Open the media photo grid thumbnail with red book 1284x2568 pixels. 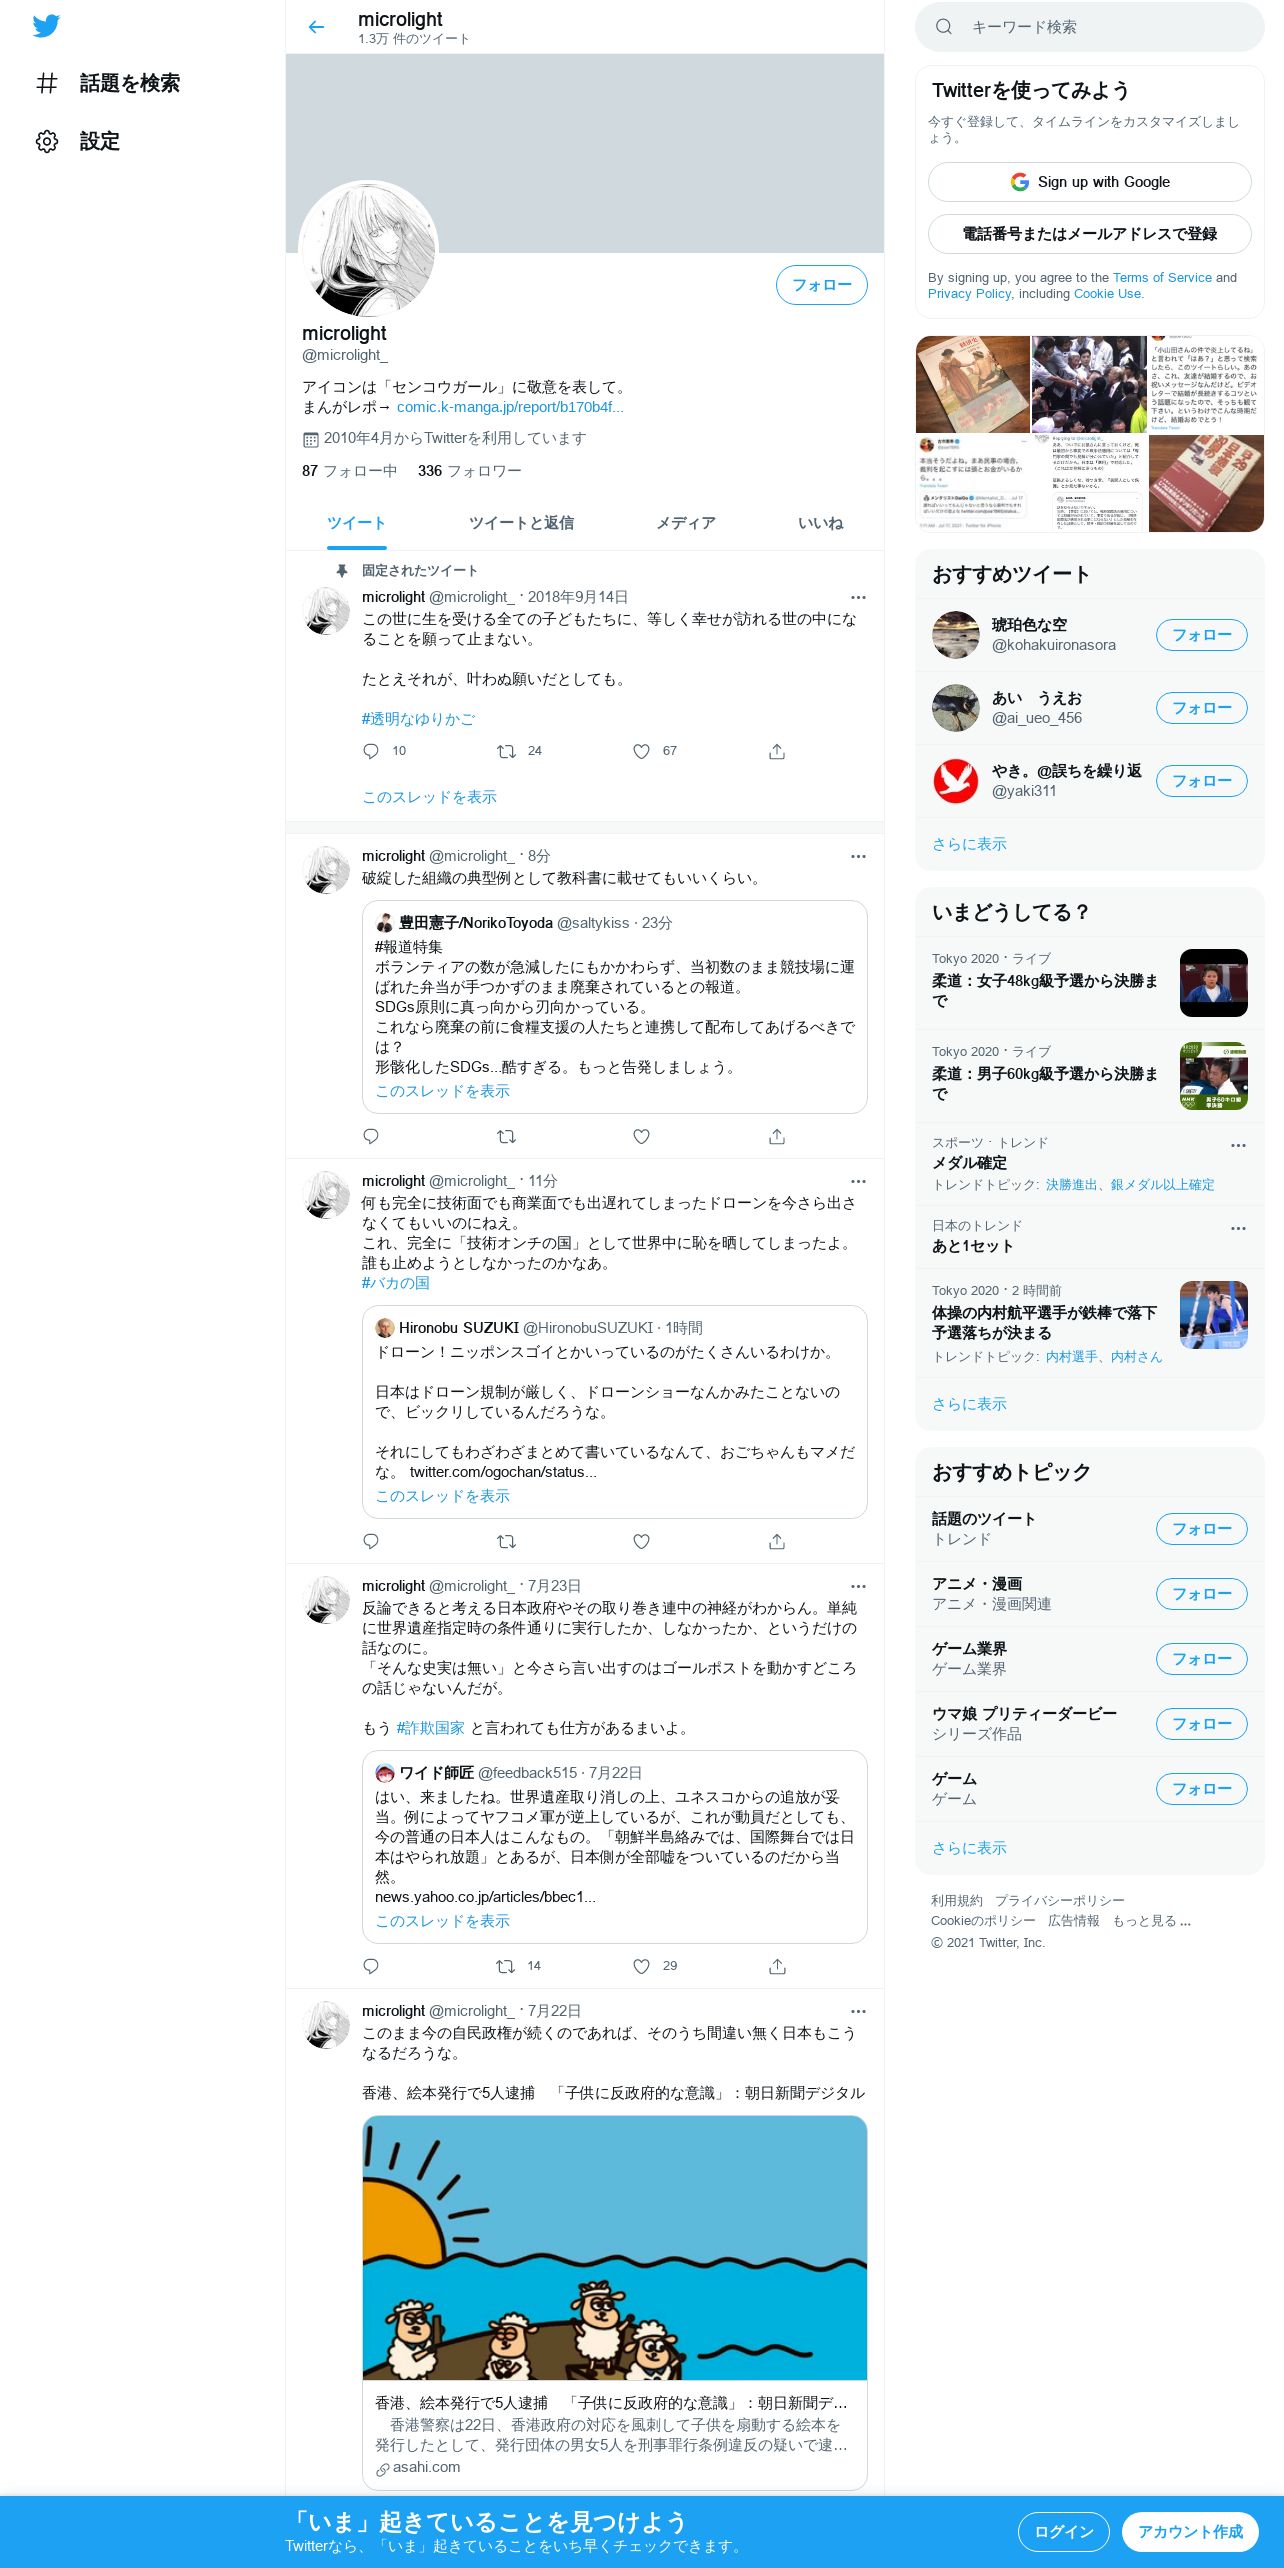(1206, 484)
